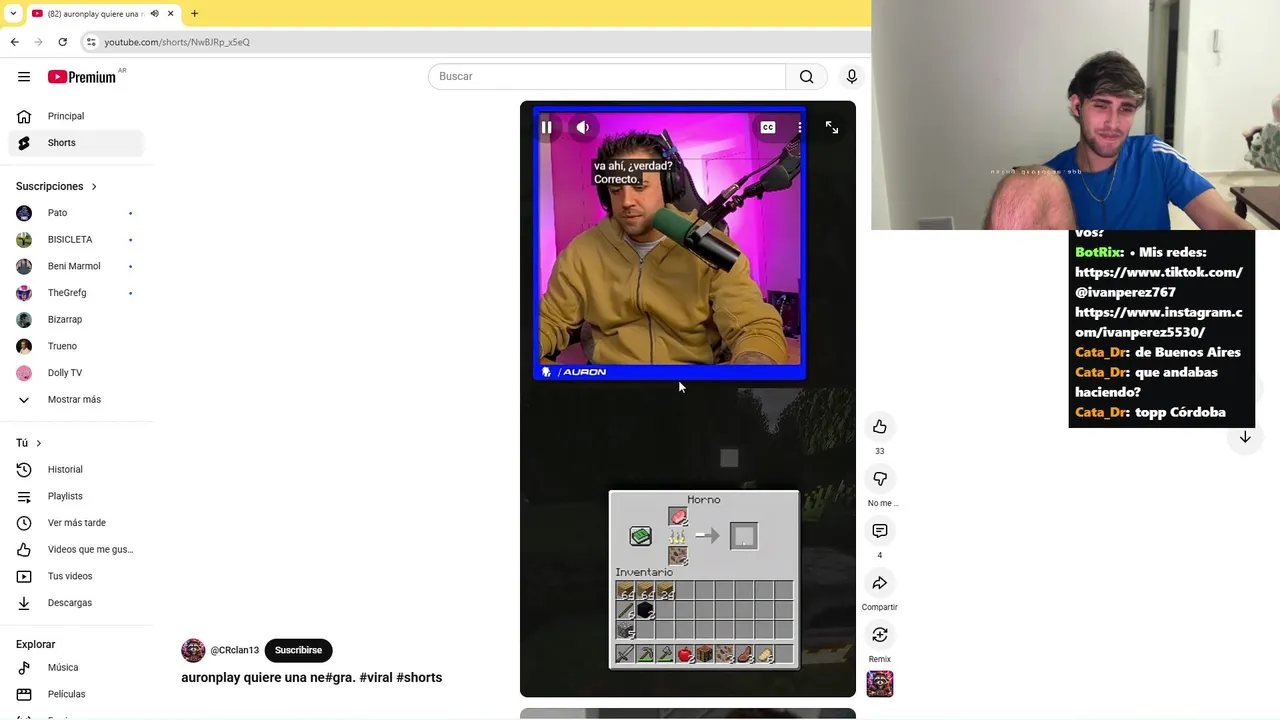Focus the Buscar search field

click(x=607, y=77)
